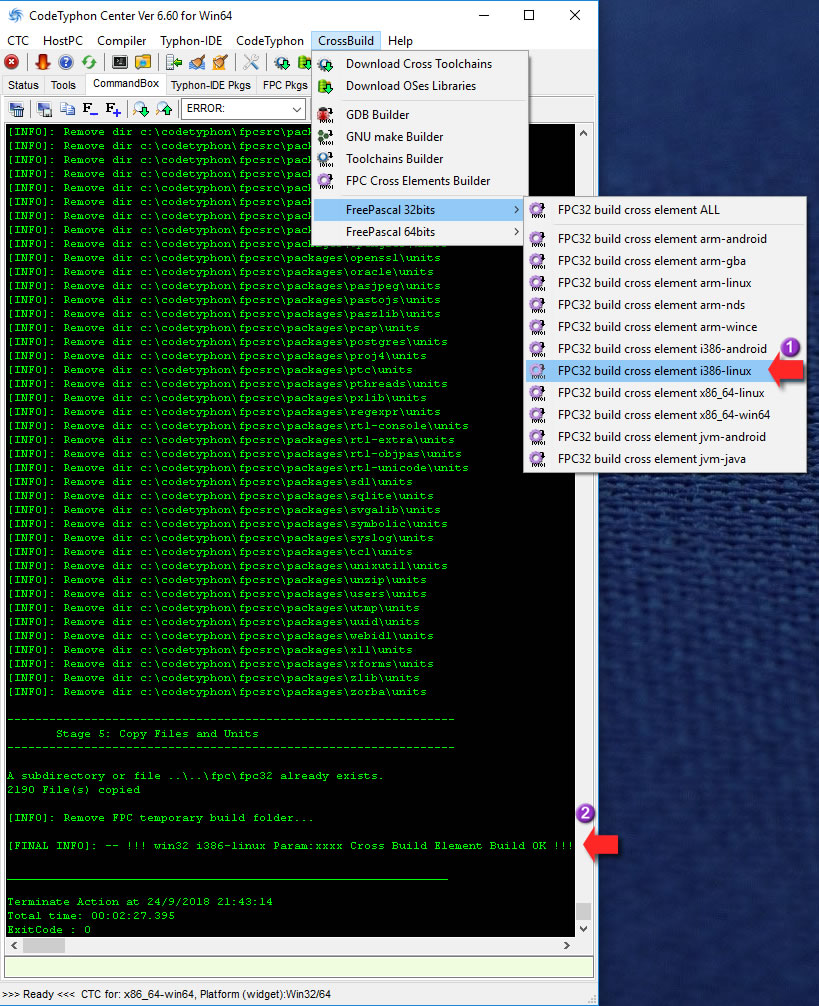Image resolution: width=819 pixels, height=1006 pixels.
Task: Choose Download OSes Libraries
Action: 419,86
